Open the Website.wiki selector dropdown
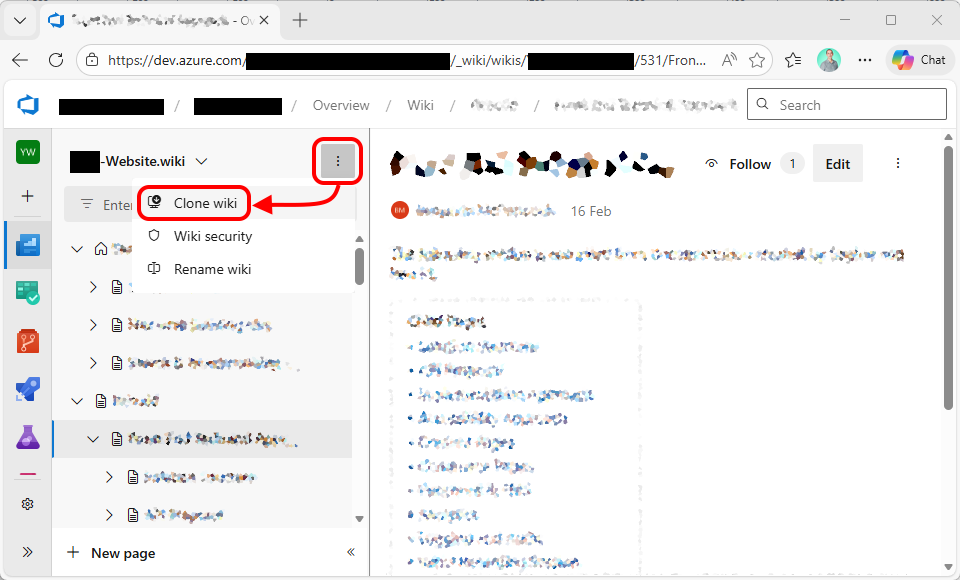The height and width of the screenshot is (580, 960). 201,161
